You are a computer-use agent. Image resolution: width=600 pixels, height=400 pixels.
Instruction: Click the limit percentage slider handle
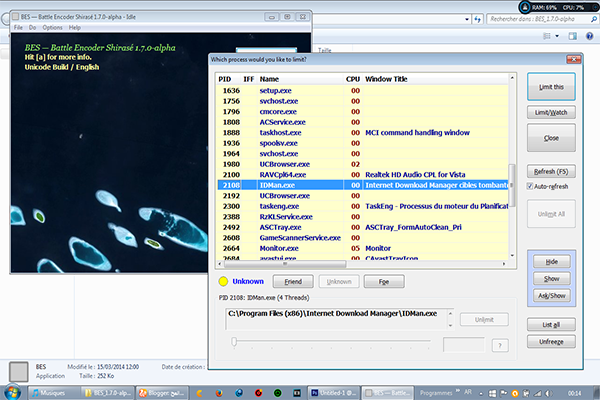point(234,341)
